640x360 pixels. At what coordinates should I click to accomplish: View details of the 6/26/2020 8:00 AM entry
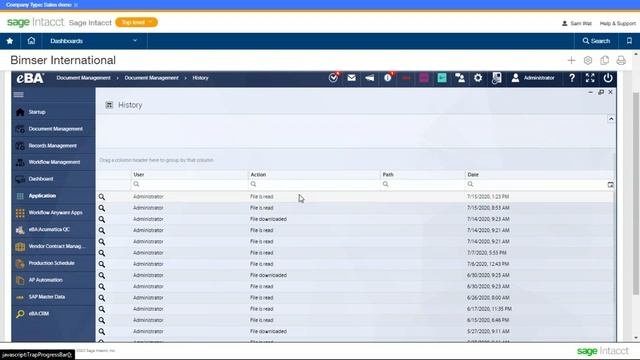[x=102, y=298]
